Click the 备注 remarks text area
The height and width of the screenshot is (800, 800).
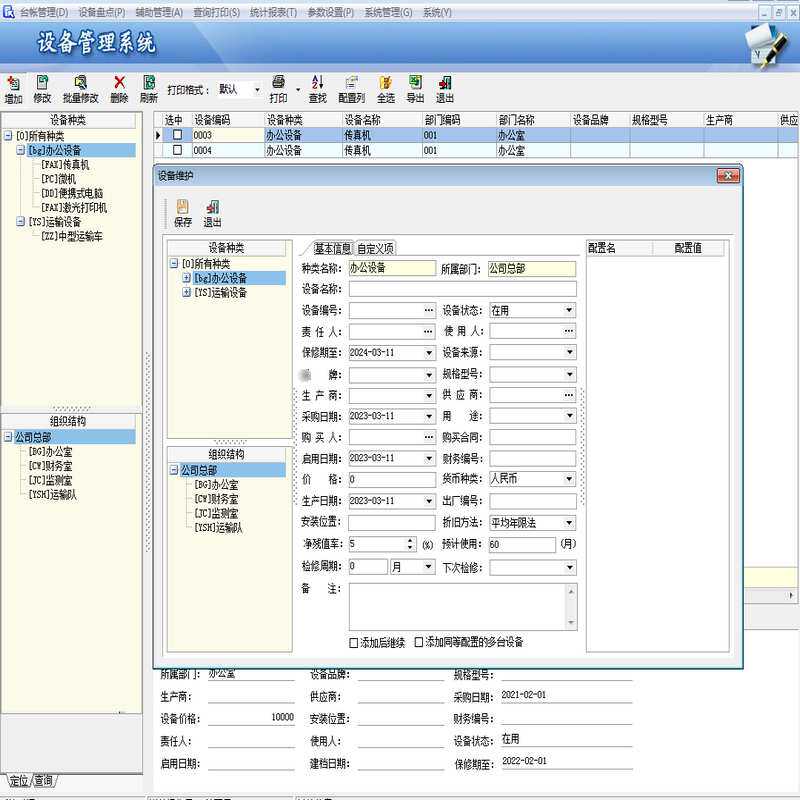click(458, 607)
